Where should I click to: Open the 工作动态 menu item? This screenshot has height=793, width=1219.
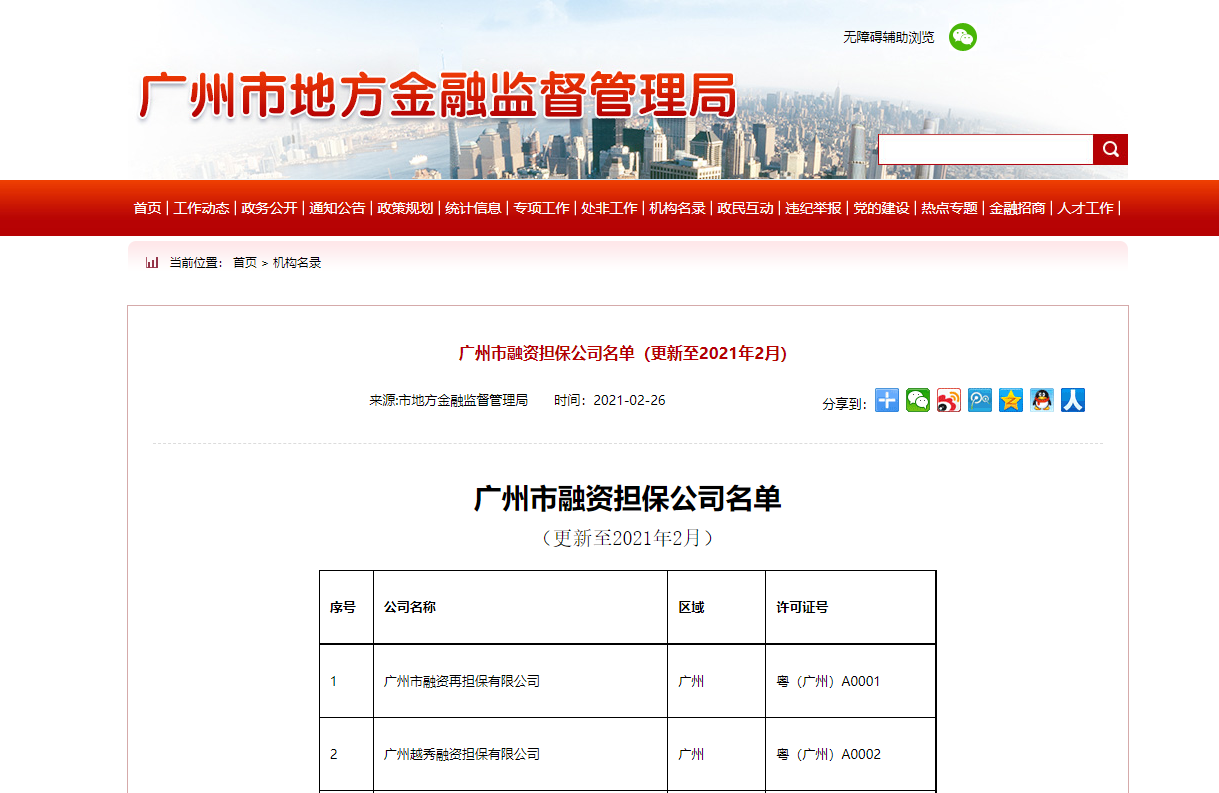(201, 208)
